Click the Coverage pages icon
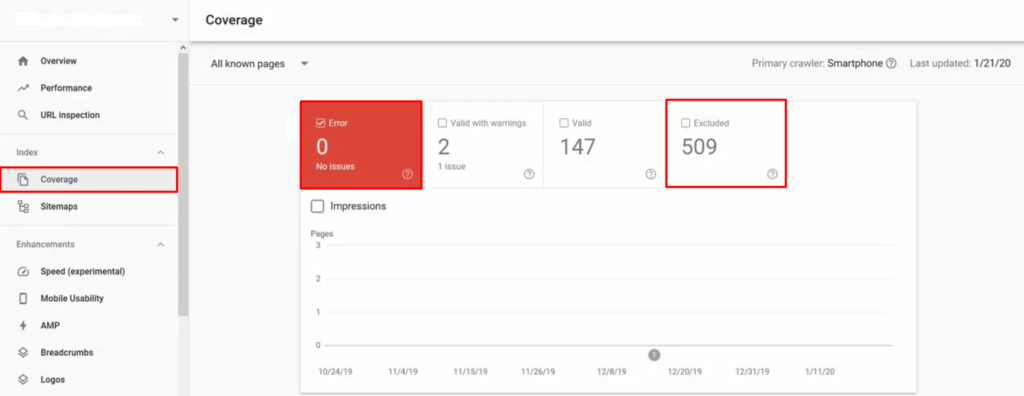This screenshot has height=396, width=1024. coord(23,179)
